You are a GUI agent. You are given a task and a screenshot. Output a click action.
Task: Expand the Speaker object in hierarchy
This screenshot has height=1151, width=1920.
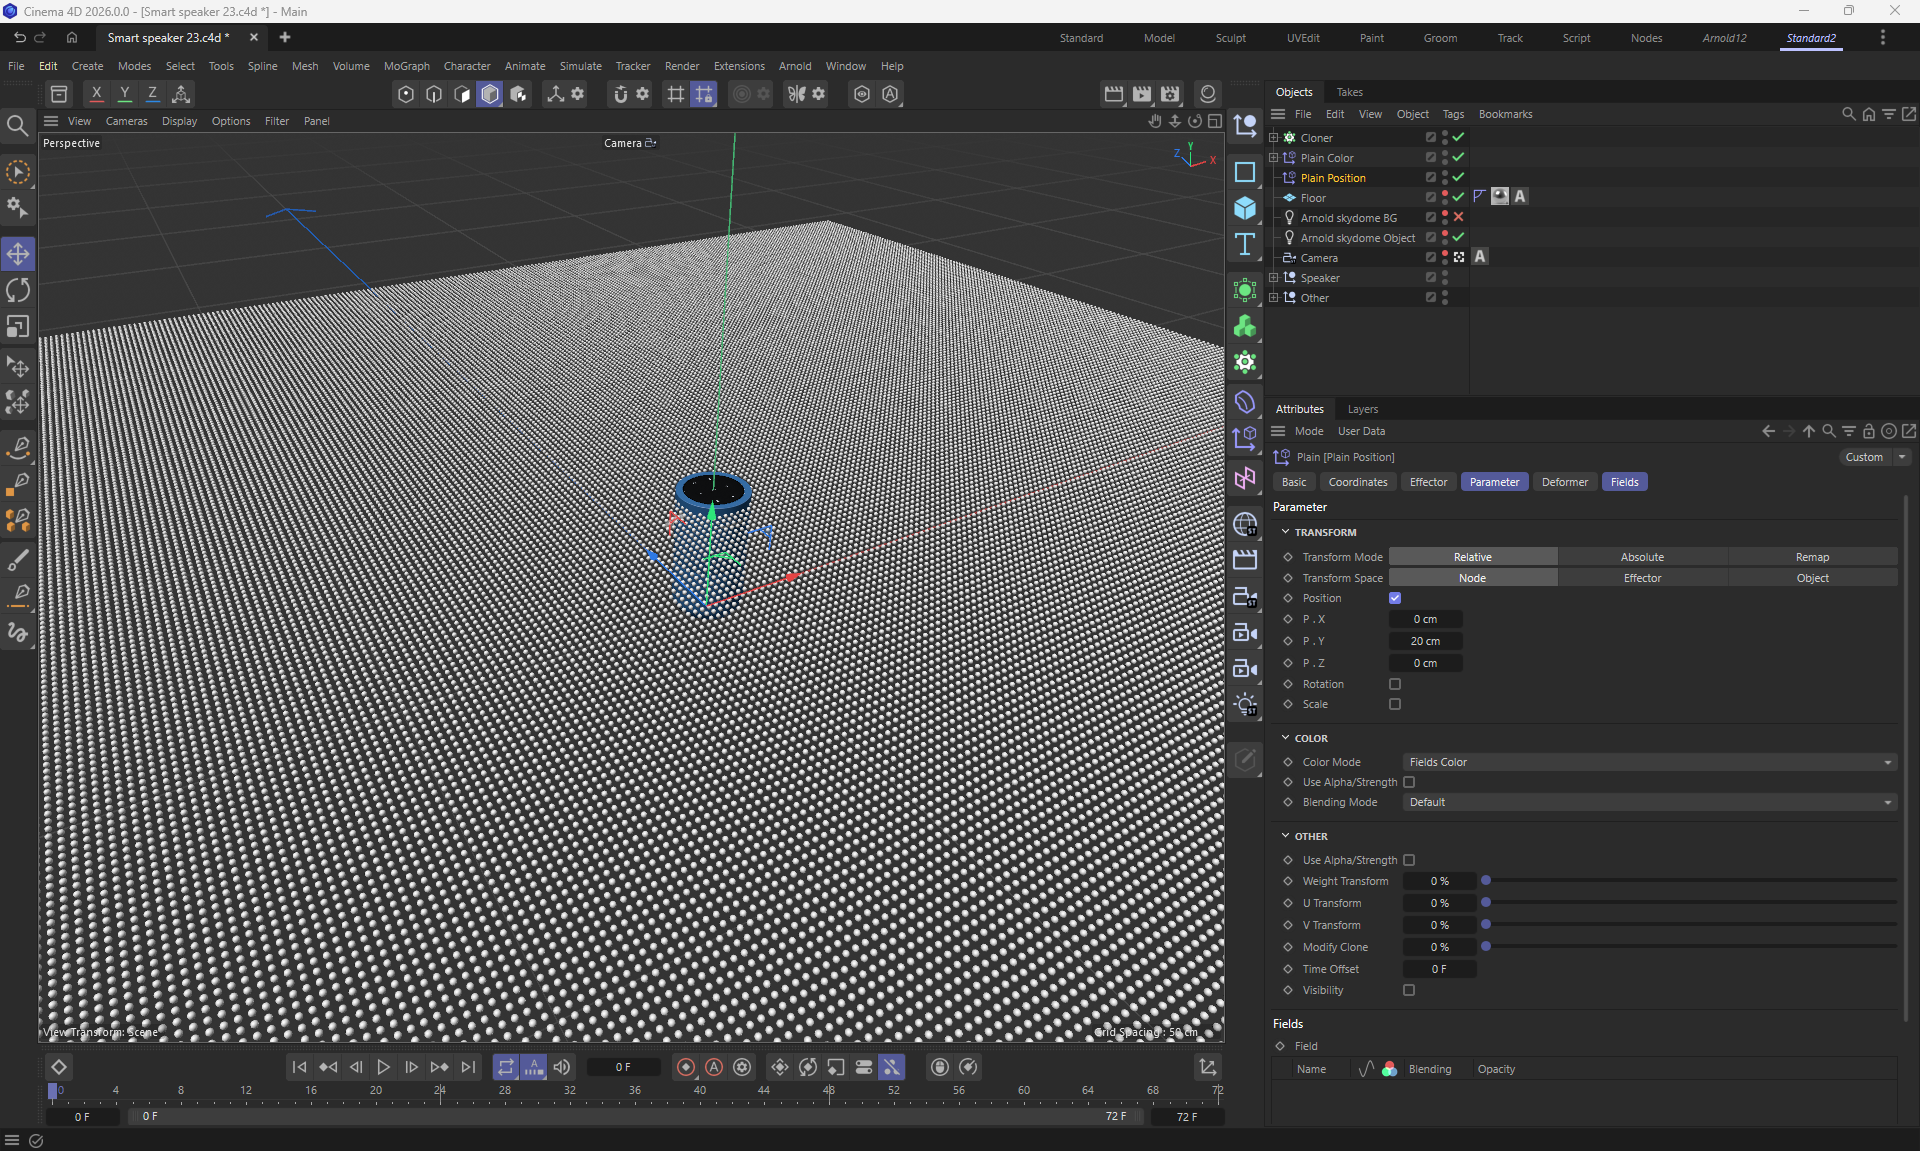pos(1274,278)
